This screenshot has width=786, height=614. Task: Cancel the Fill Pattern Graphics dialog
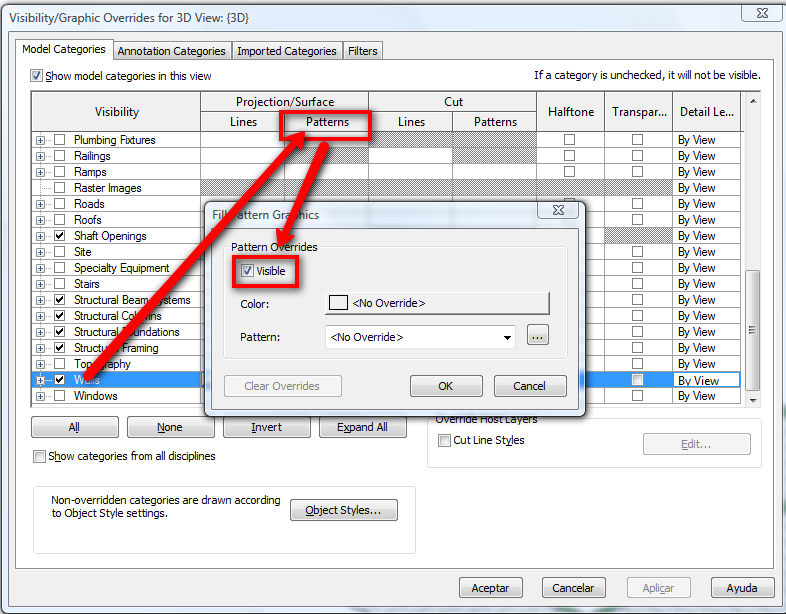[530, 386]
